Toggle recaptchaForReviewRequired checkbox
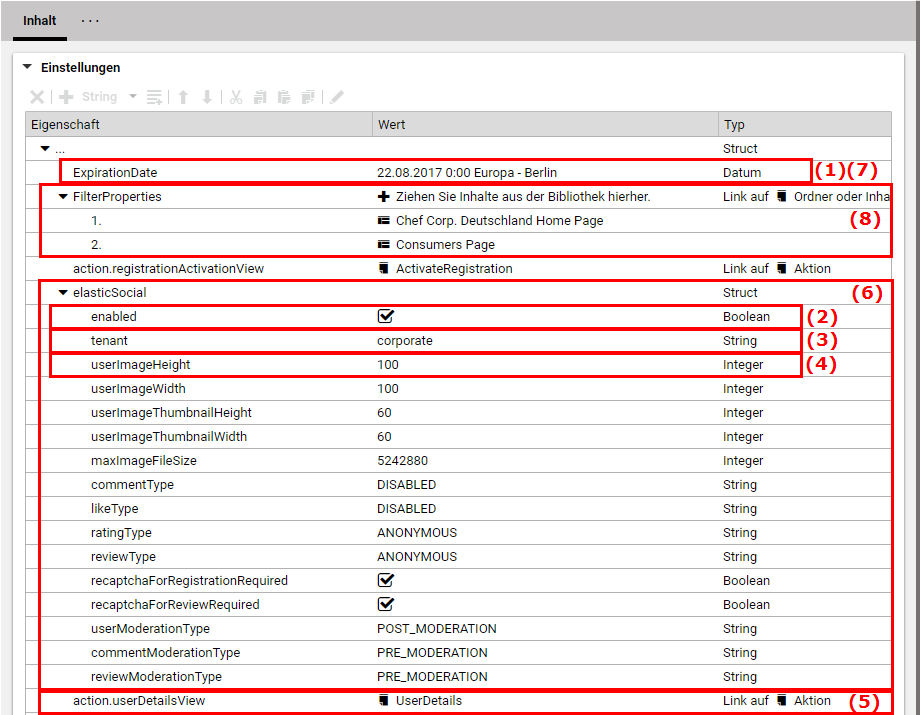This screenshot has width=920, height=715. pos(385,604)
